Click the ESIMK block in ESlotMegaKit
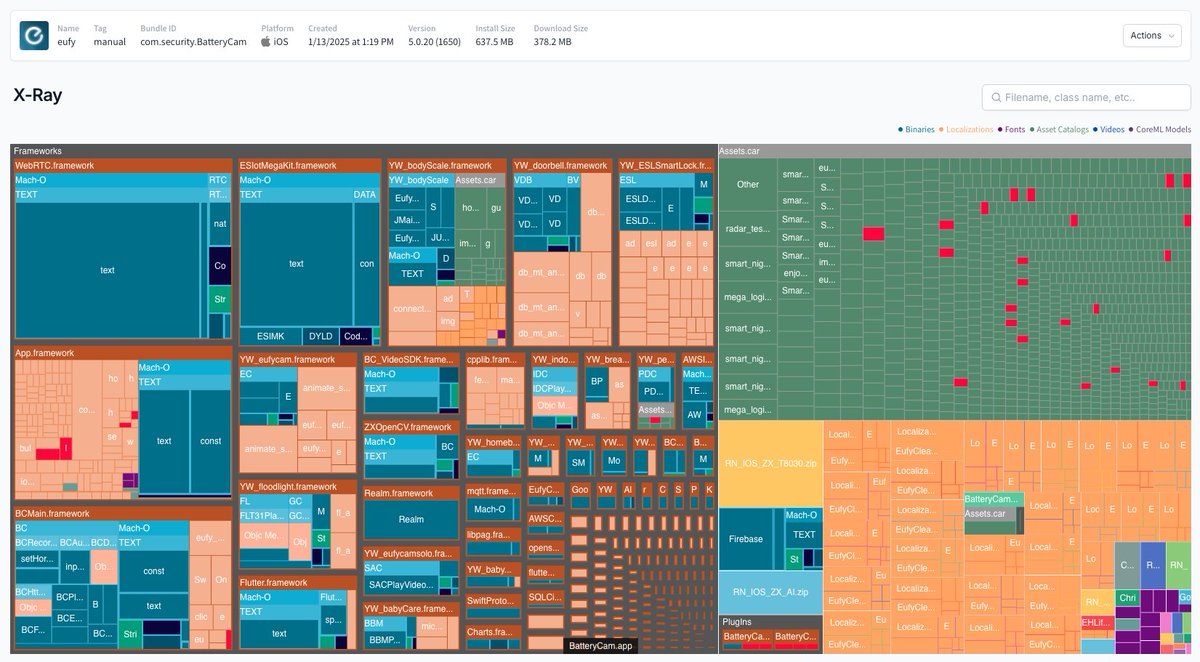Viewport: 1200px width, 662px height. coord(271,336)
